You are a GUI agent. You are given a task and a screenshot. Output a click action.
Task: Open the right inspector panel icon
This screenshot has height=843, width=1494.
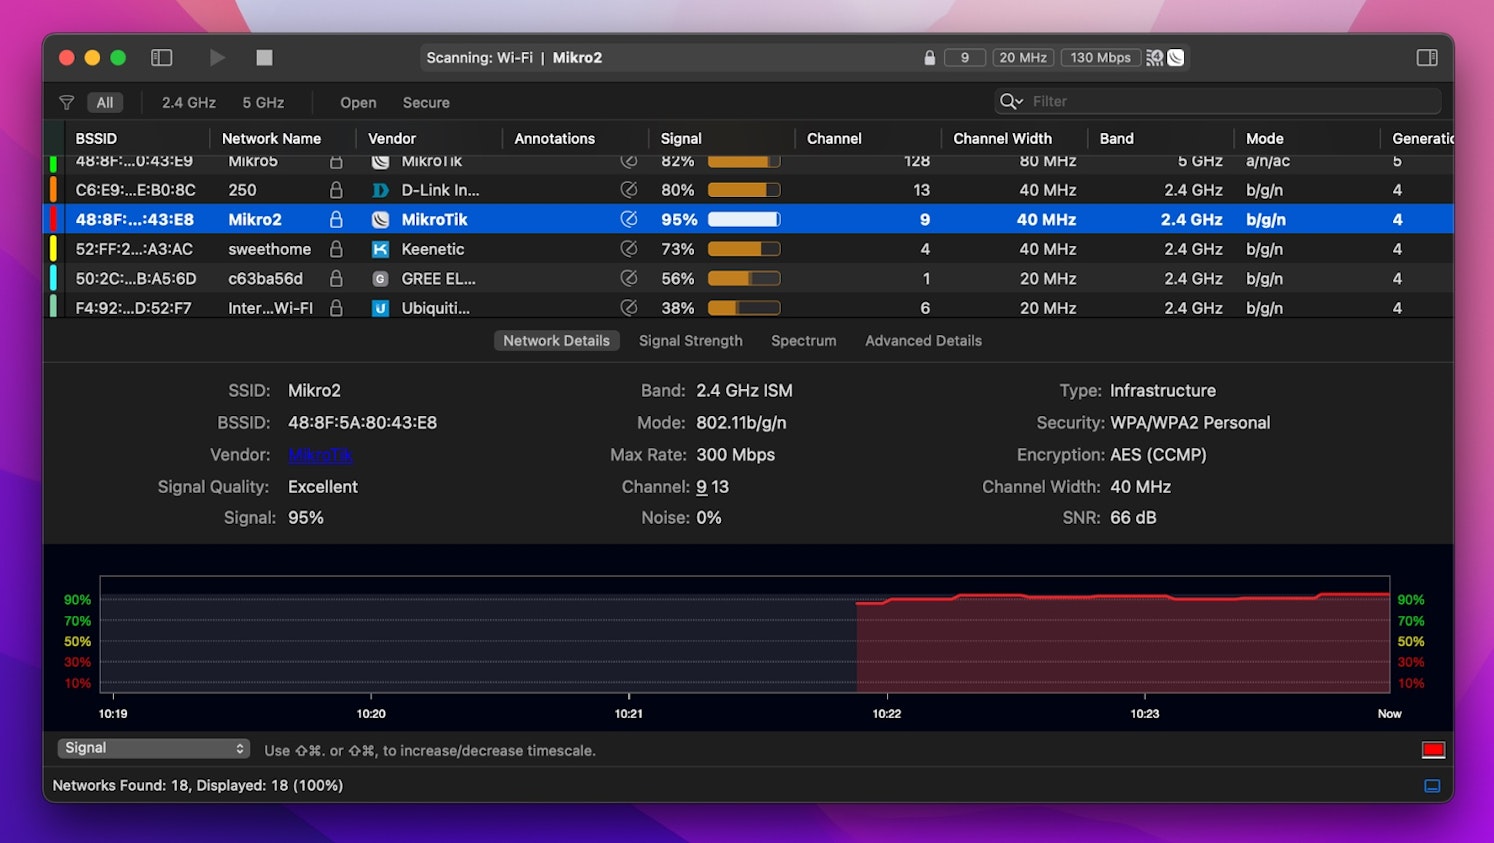coord(1427,57)
